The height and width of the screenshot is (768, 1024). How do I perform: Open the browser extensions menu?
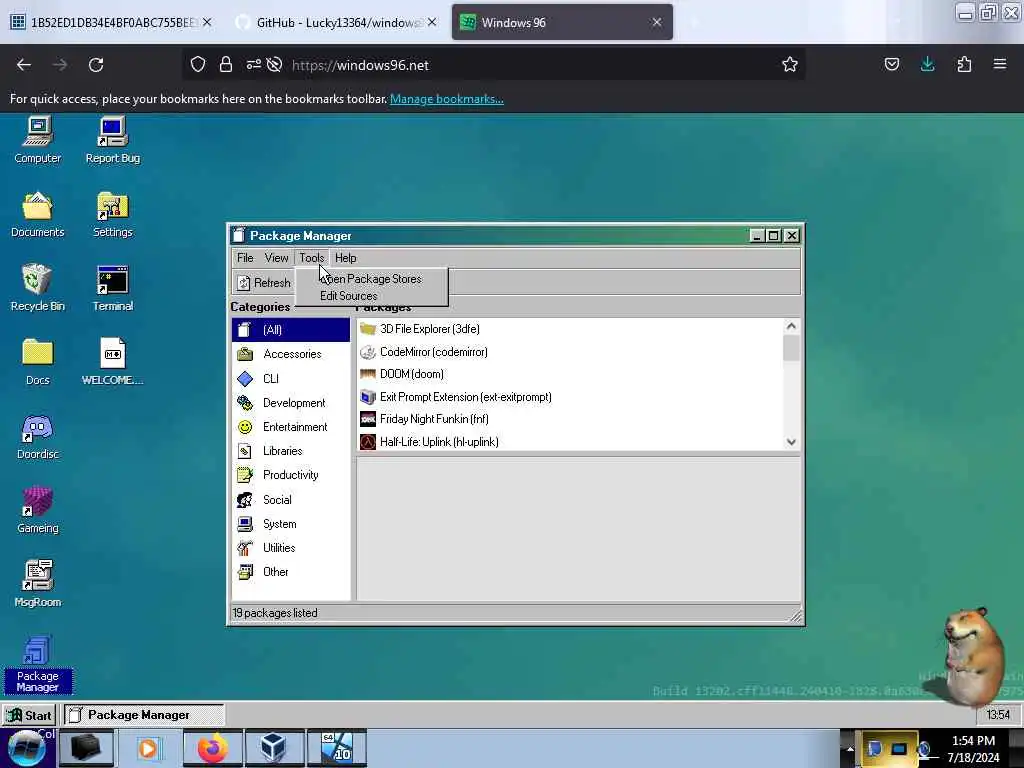pyautogui.click(x=964, y=64)
